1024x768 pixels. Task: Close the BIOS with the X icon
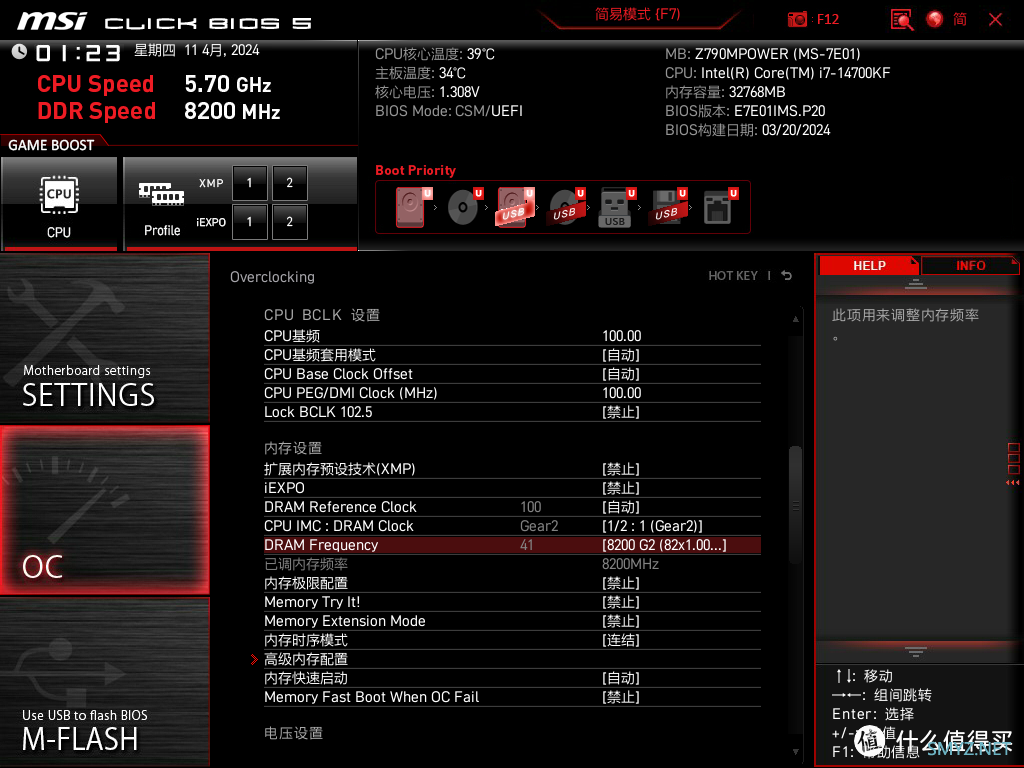pyautogui.click(x=995, y=20)
